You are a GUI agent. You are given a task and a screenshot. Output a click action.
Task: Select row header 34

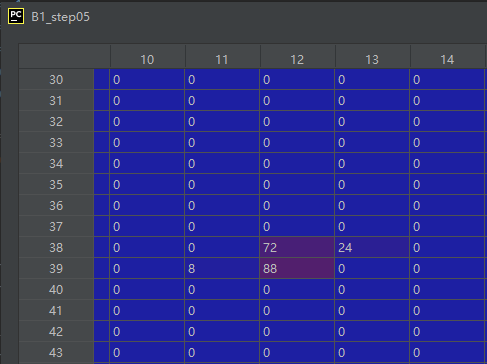(56, 164)
